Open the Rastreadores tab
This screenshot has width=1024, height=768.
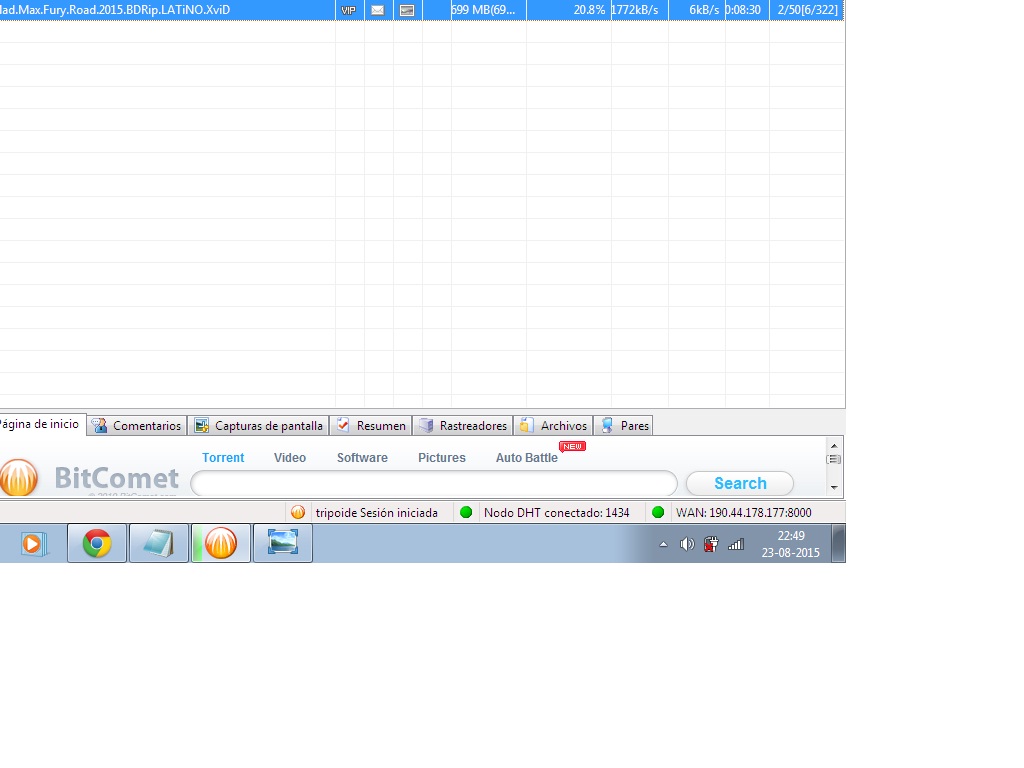pos(463,426)
